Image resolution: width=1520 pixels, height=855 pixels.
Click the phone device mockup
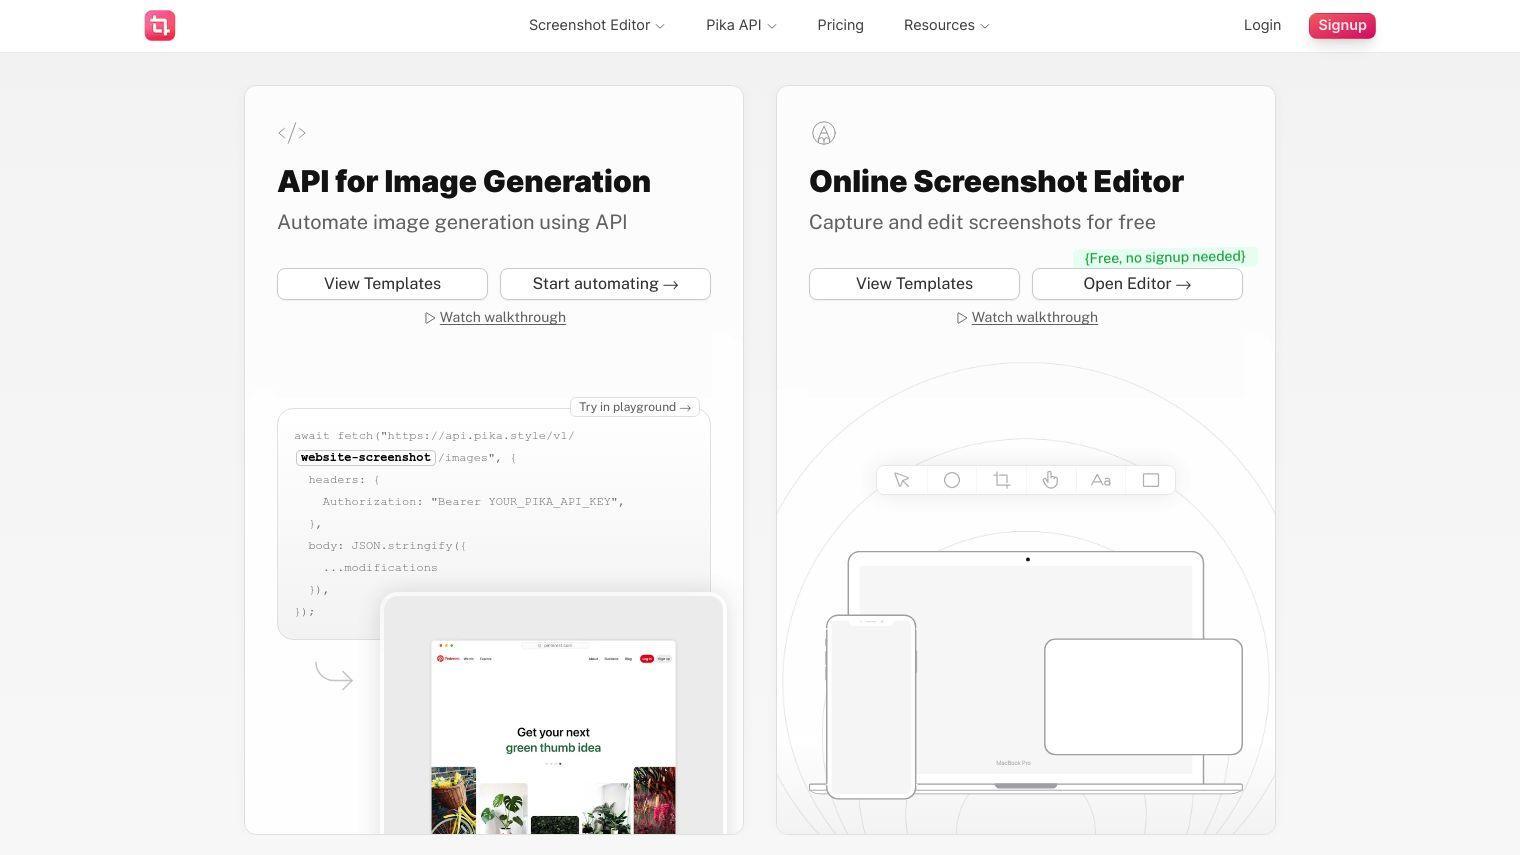tap(871, 707)
